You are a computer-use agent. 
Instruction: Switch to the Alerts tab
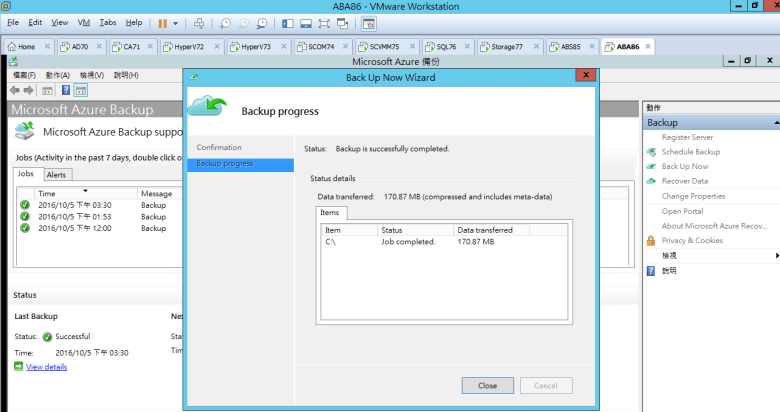point(57,175)
